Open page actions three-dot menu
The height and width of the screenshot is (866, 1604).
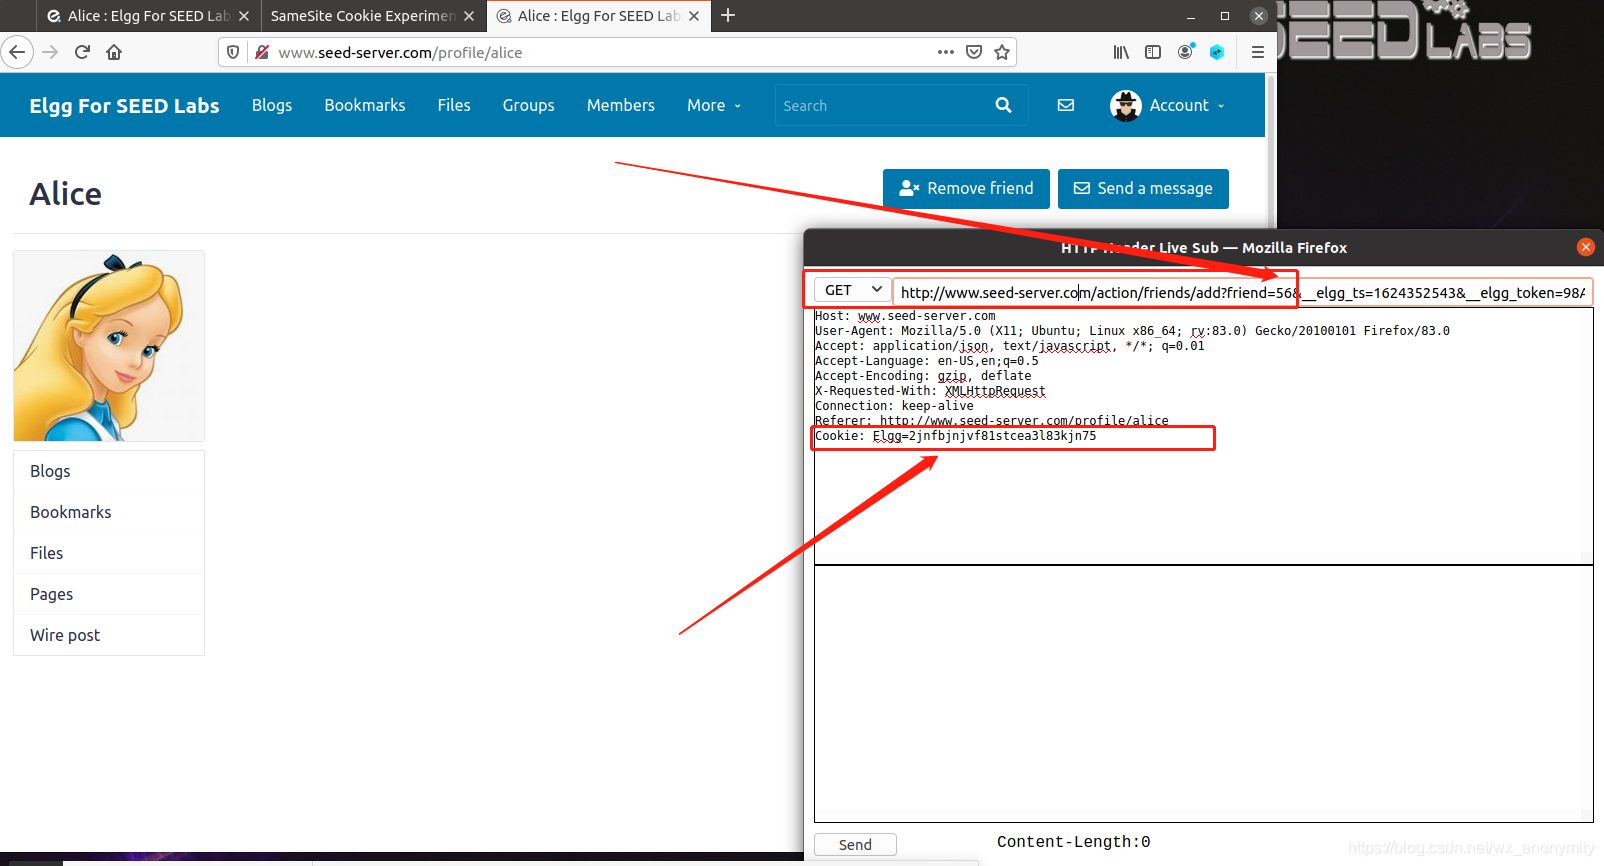pos(946,52)
